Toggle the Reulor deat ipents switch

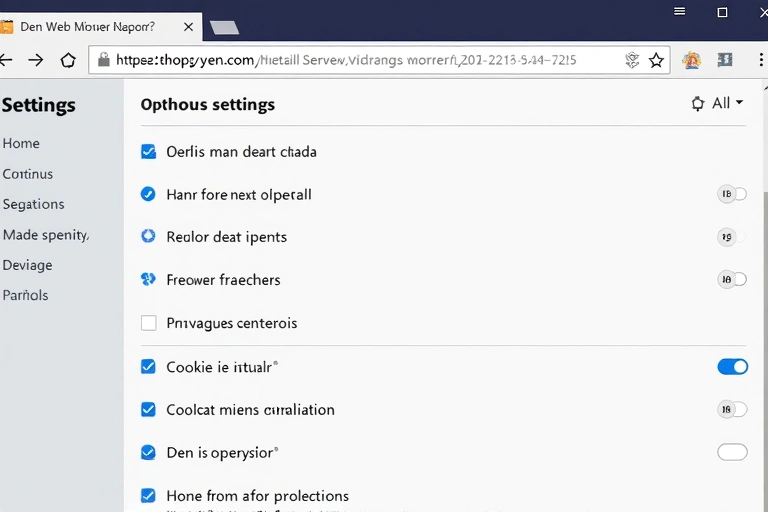click(732, 237)
